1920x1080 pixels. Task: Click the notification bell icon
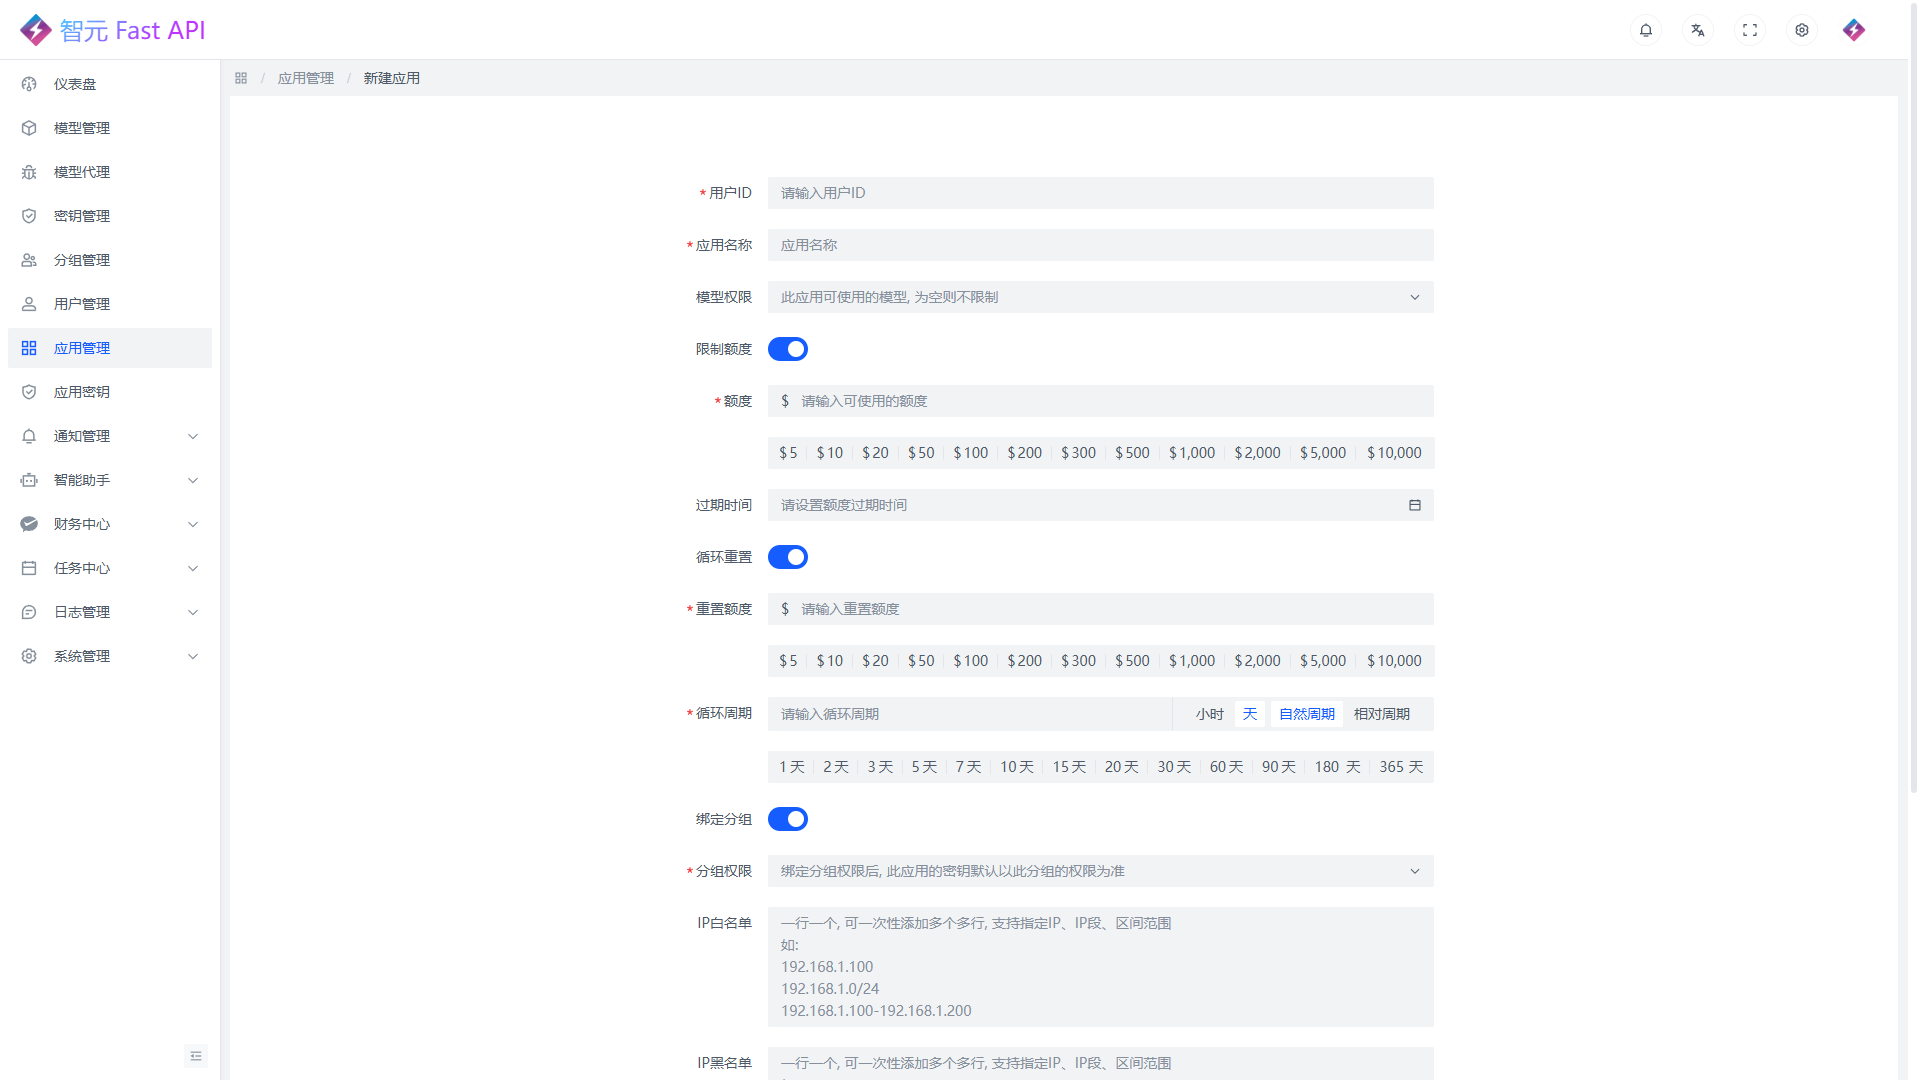coord(1645,30)
